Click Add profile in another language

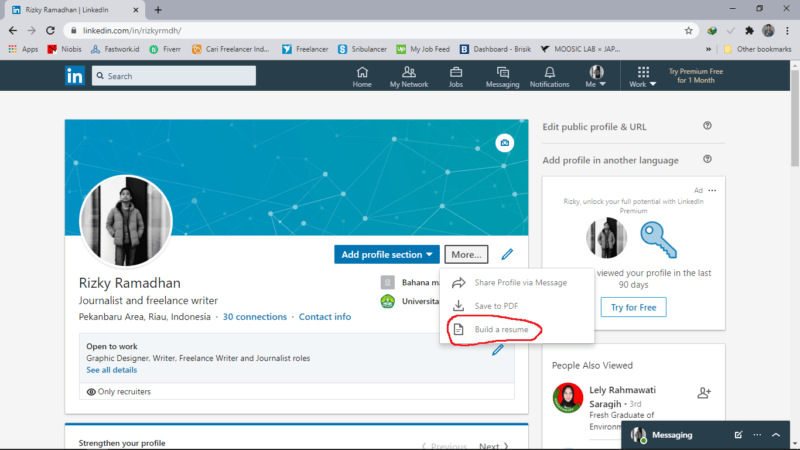(x=610, y=160)
